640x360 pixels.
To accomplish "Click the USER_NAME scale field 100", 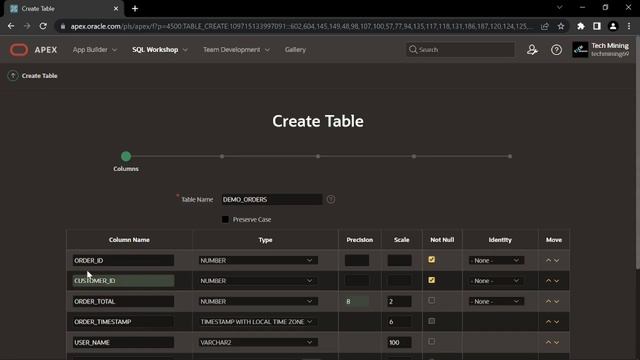I will click(x=399, y=342).
